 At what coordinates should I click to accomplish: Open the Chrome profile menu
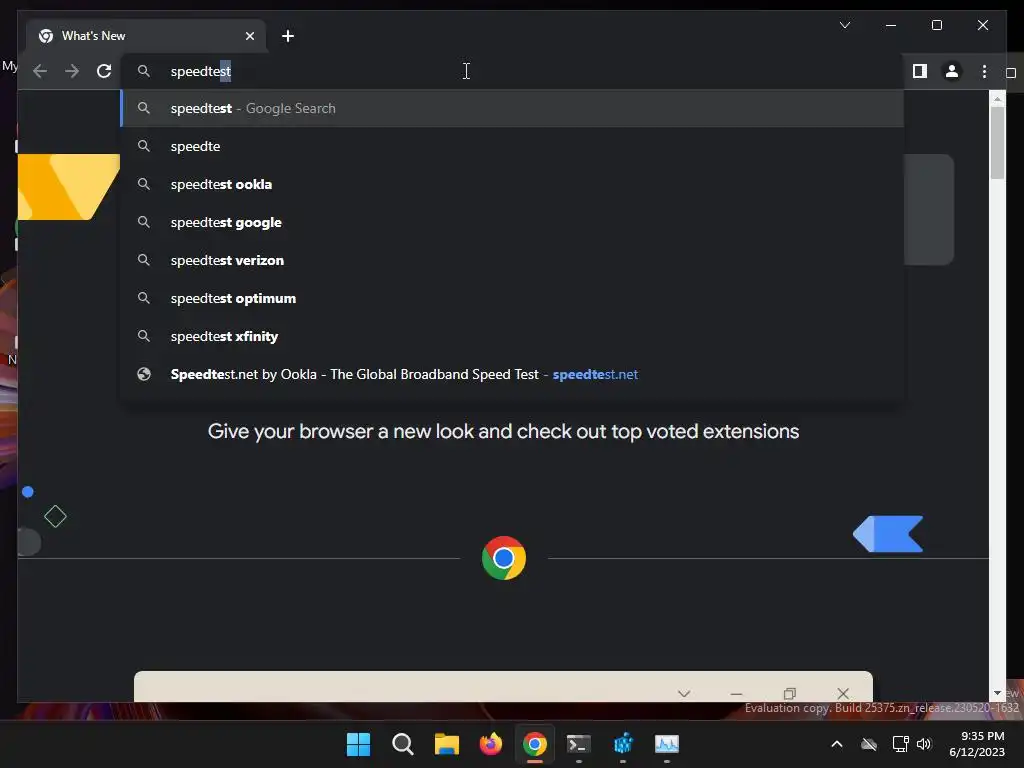(952, 71)
